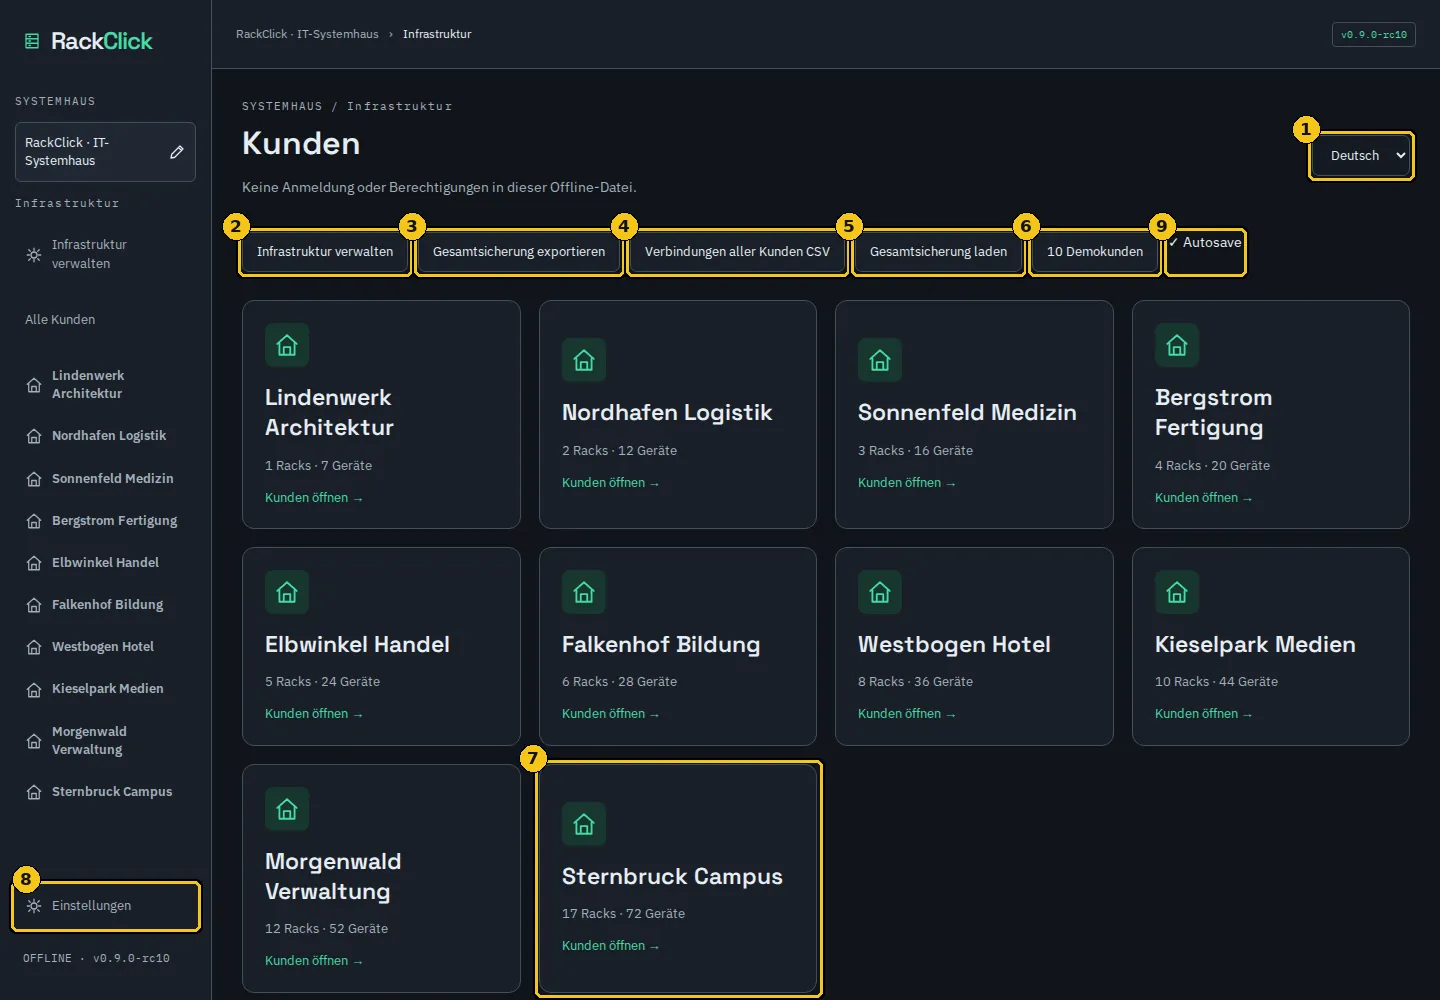
Task: Click the OFFLINE · v0.9.0-rc10 status text
Action: [96, 958]
